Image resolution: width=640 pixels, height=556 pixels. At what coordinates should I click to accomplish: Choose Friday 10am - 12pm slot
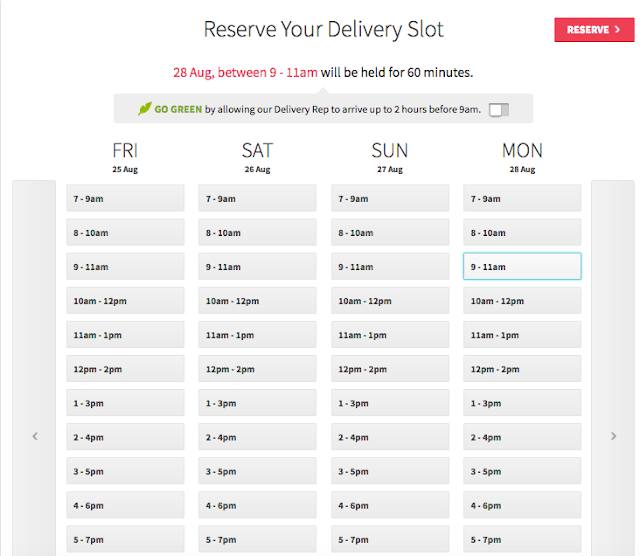[126, 301]
